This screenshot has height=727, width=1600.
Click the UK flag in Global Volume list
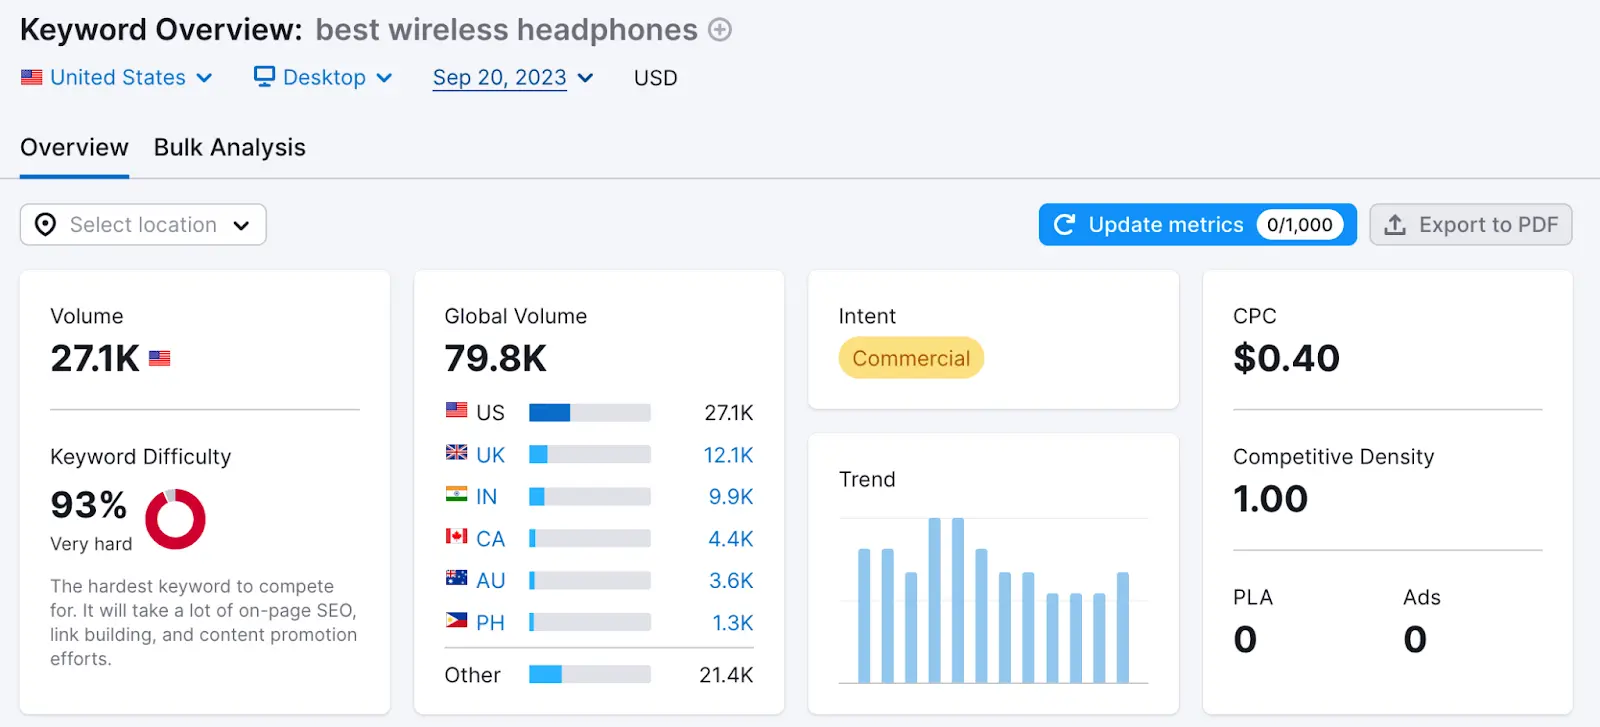click(x=456, y=454)
